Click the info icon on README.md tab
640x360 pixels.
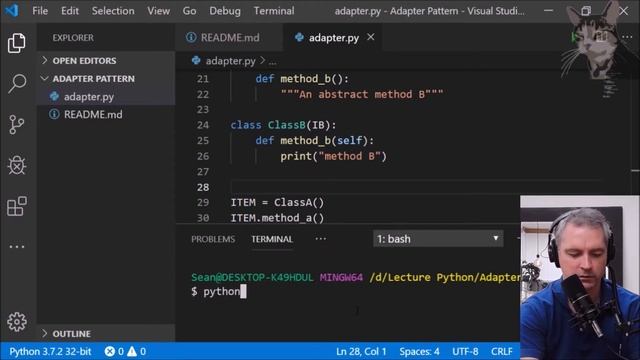coord(191,38)
